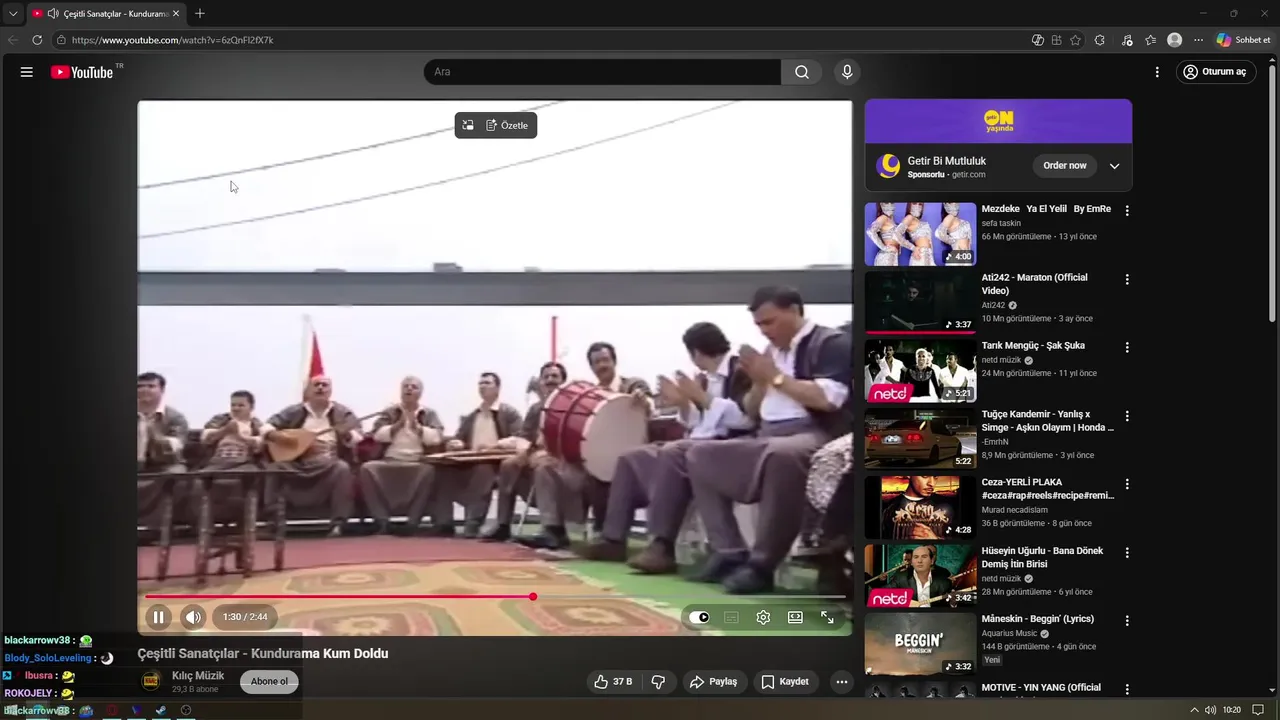Click the Sohbet et Copilot button
1280x720 pixels.
(1243, 40)
